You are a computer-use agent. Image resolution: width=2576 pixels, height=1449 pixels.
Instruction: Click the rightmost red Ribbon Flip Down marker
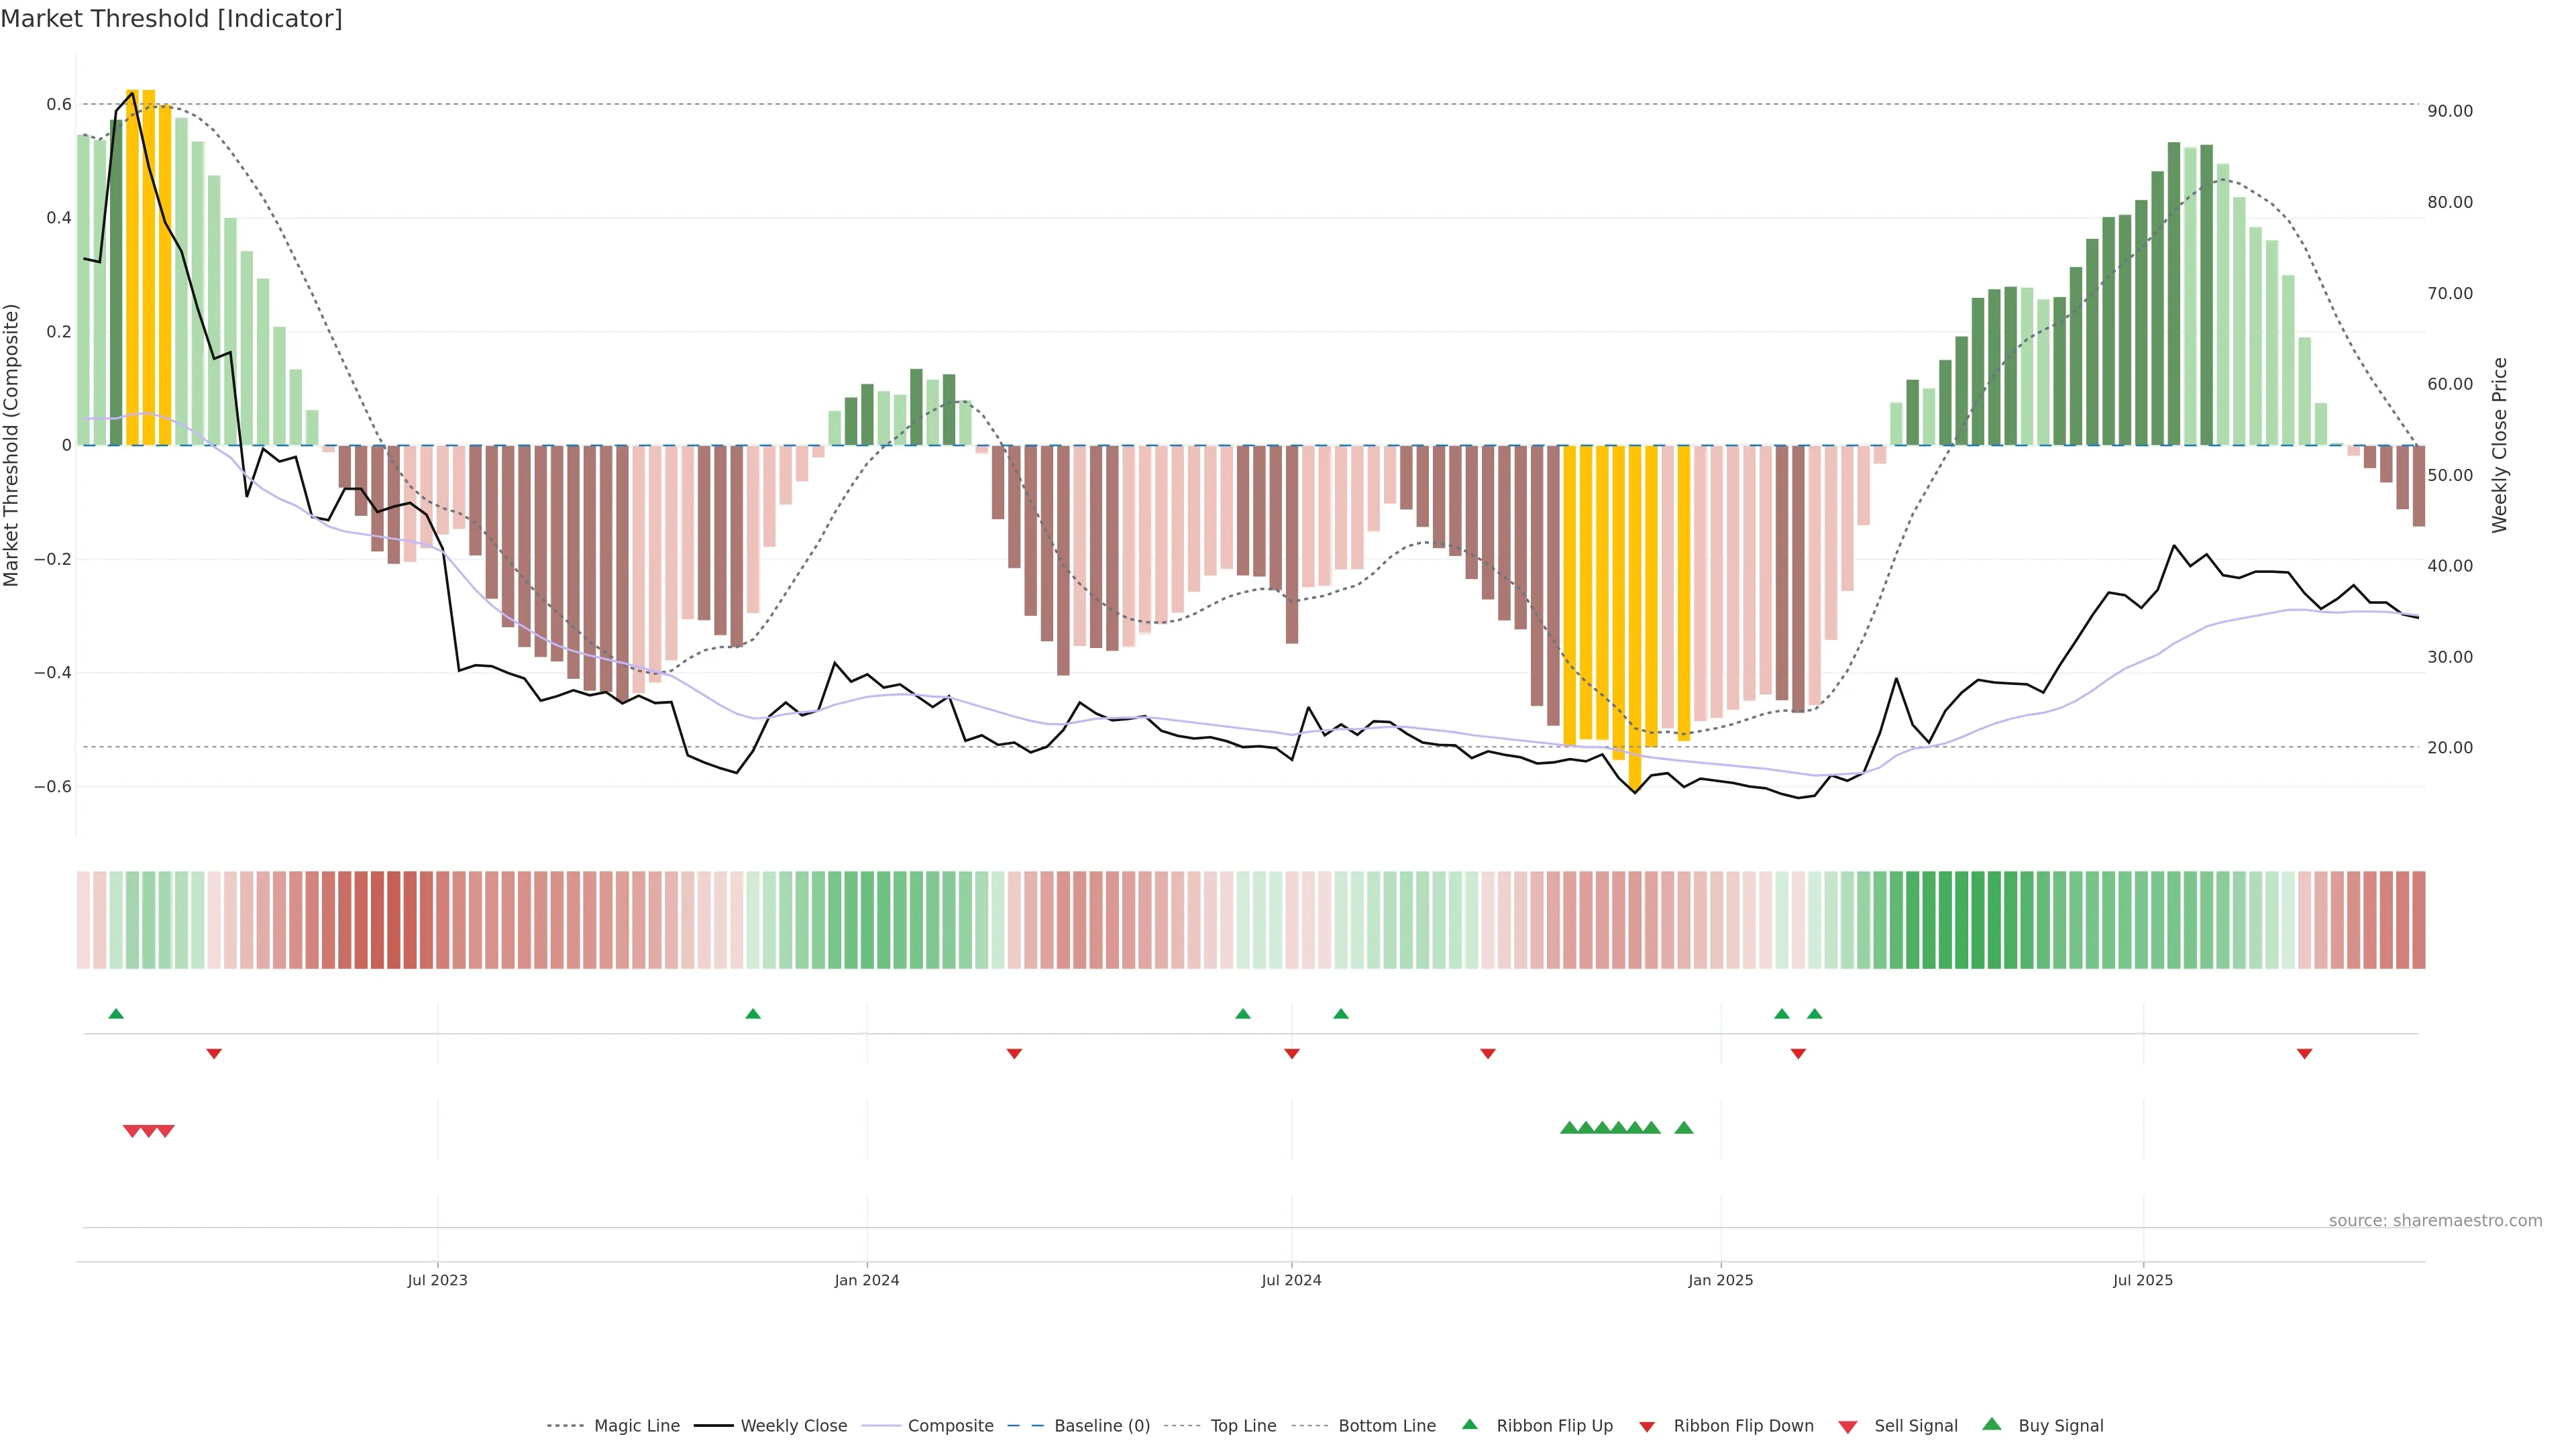[2304, 1054]
